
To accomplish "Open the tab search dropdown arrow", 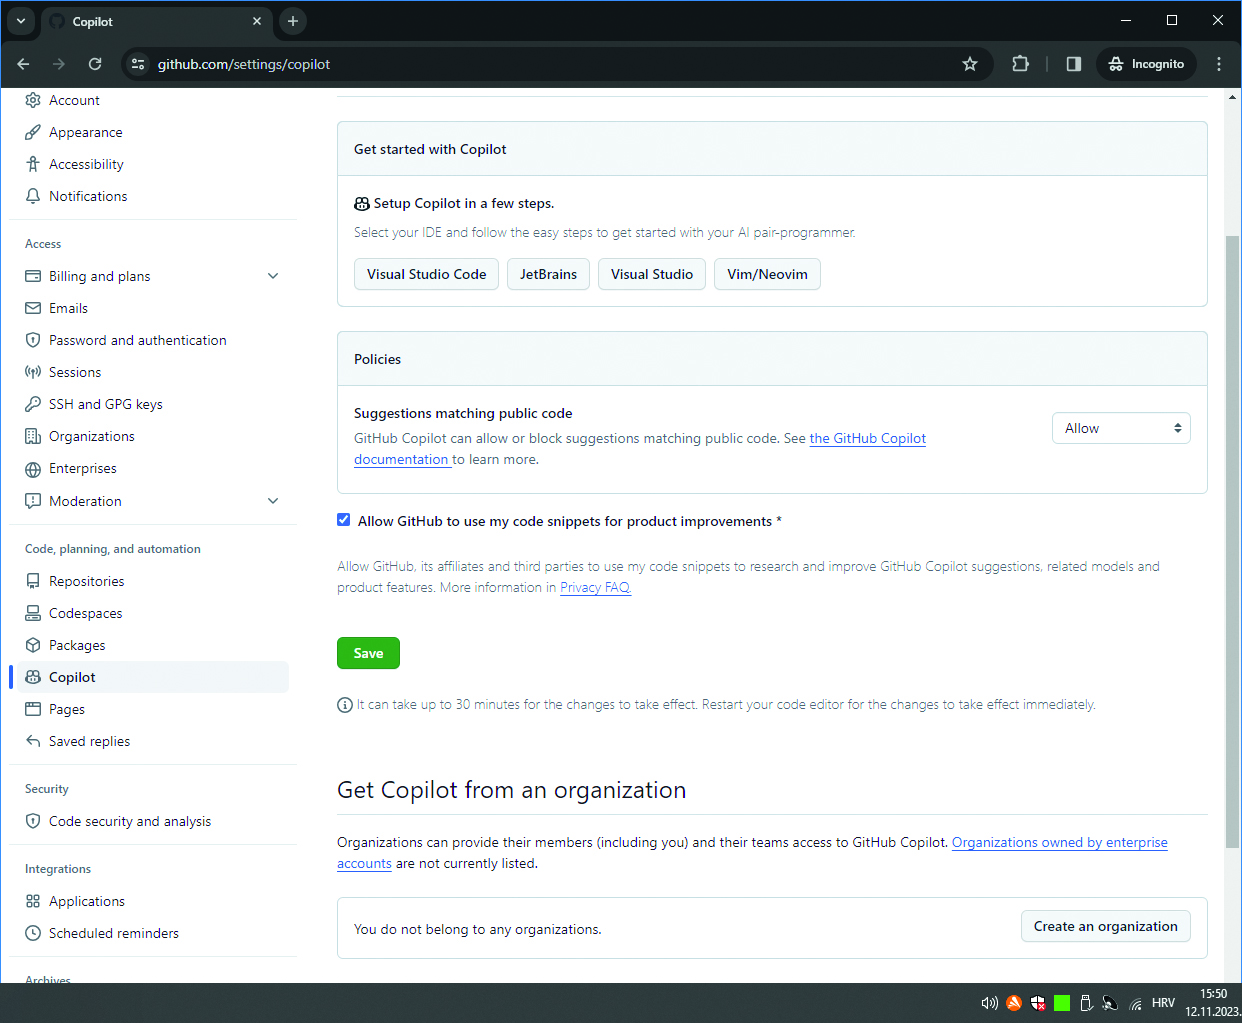I will 20,21.
